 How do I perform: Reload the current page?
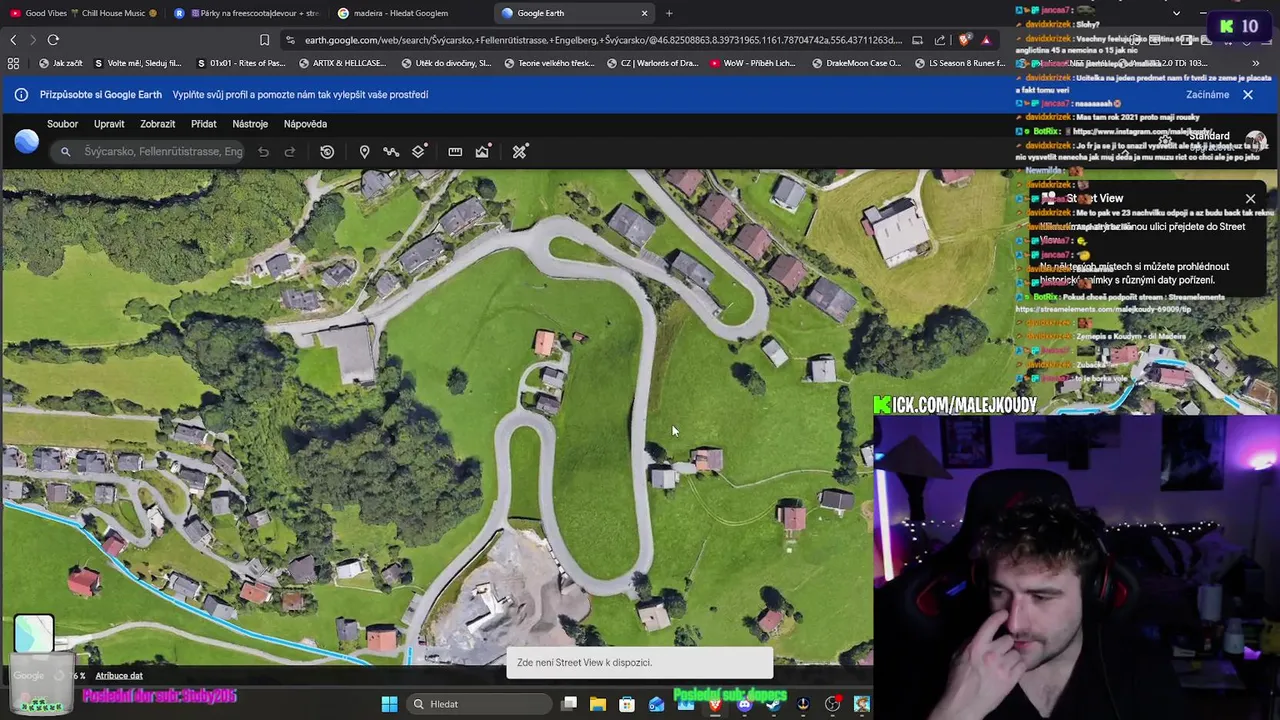pyautogui.click(x=53, y=40)
